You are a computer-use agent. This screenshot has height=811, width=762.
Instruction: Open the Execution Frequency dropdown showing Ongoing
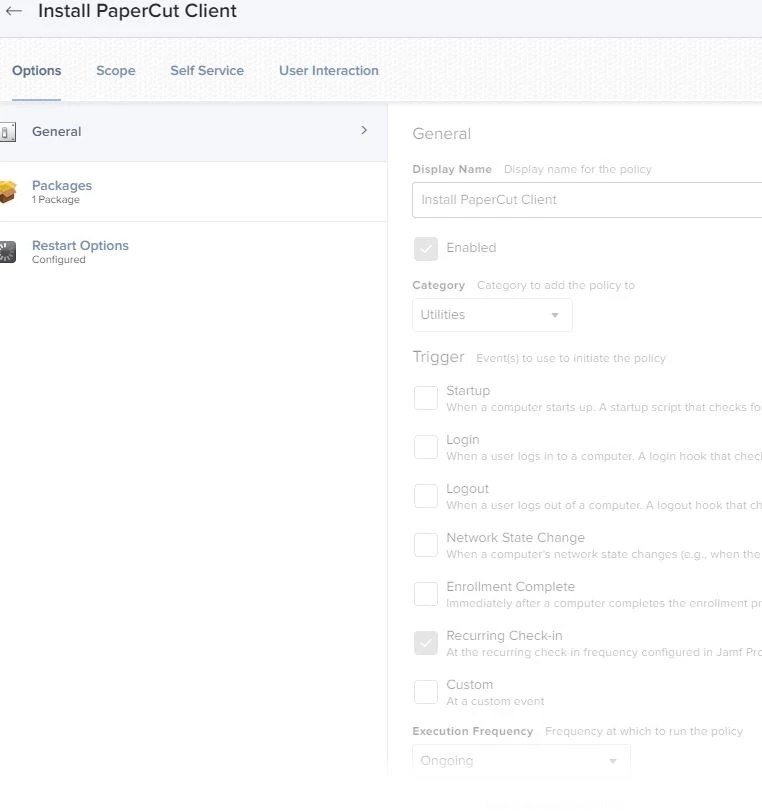point(521,760)
